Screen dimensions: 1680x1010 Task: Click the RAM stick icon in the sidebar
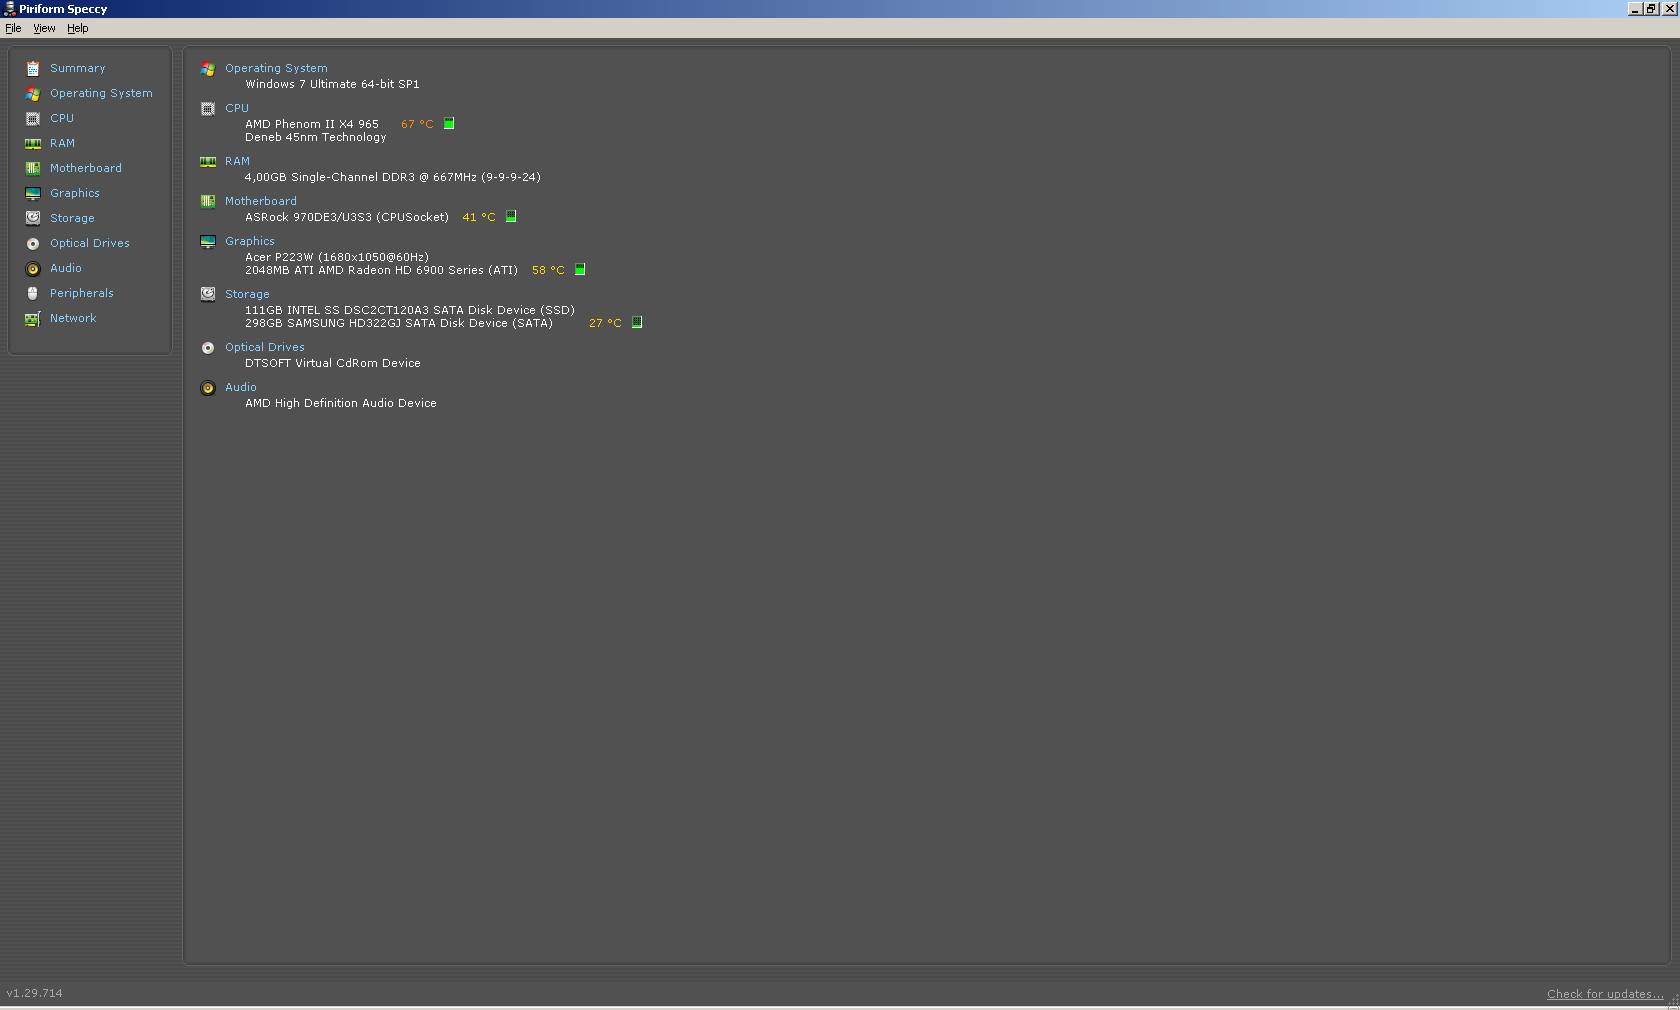[x=33, y=144]
